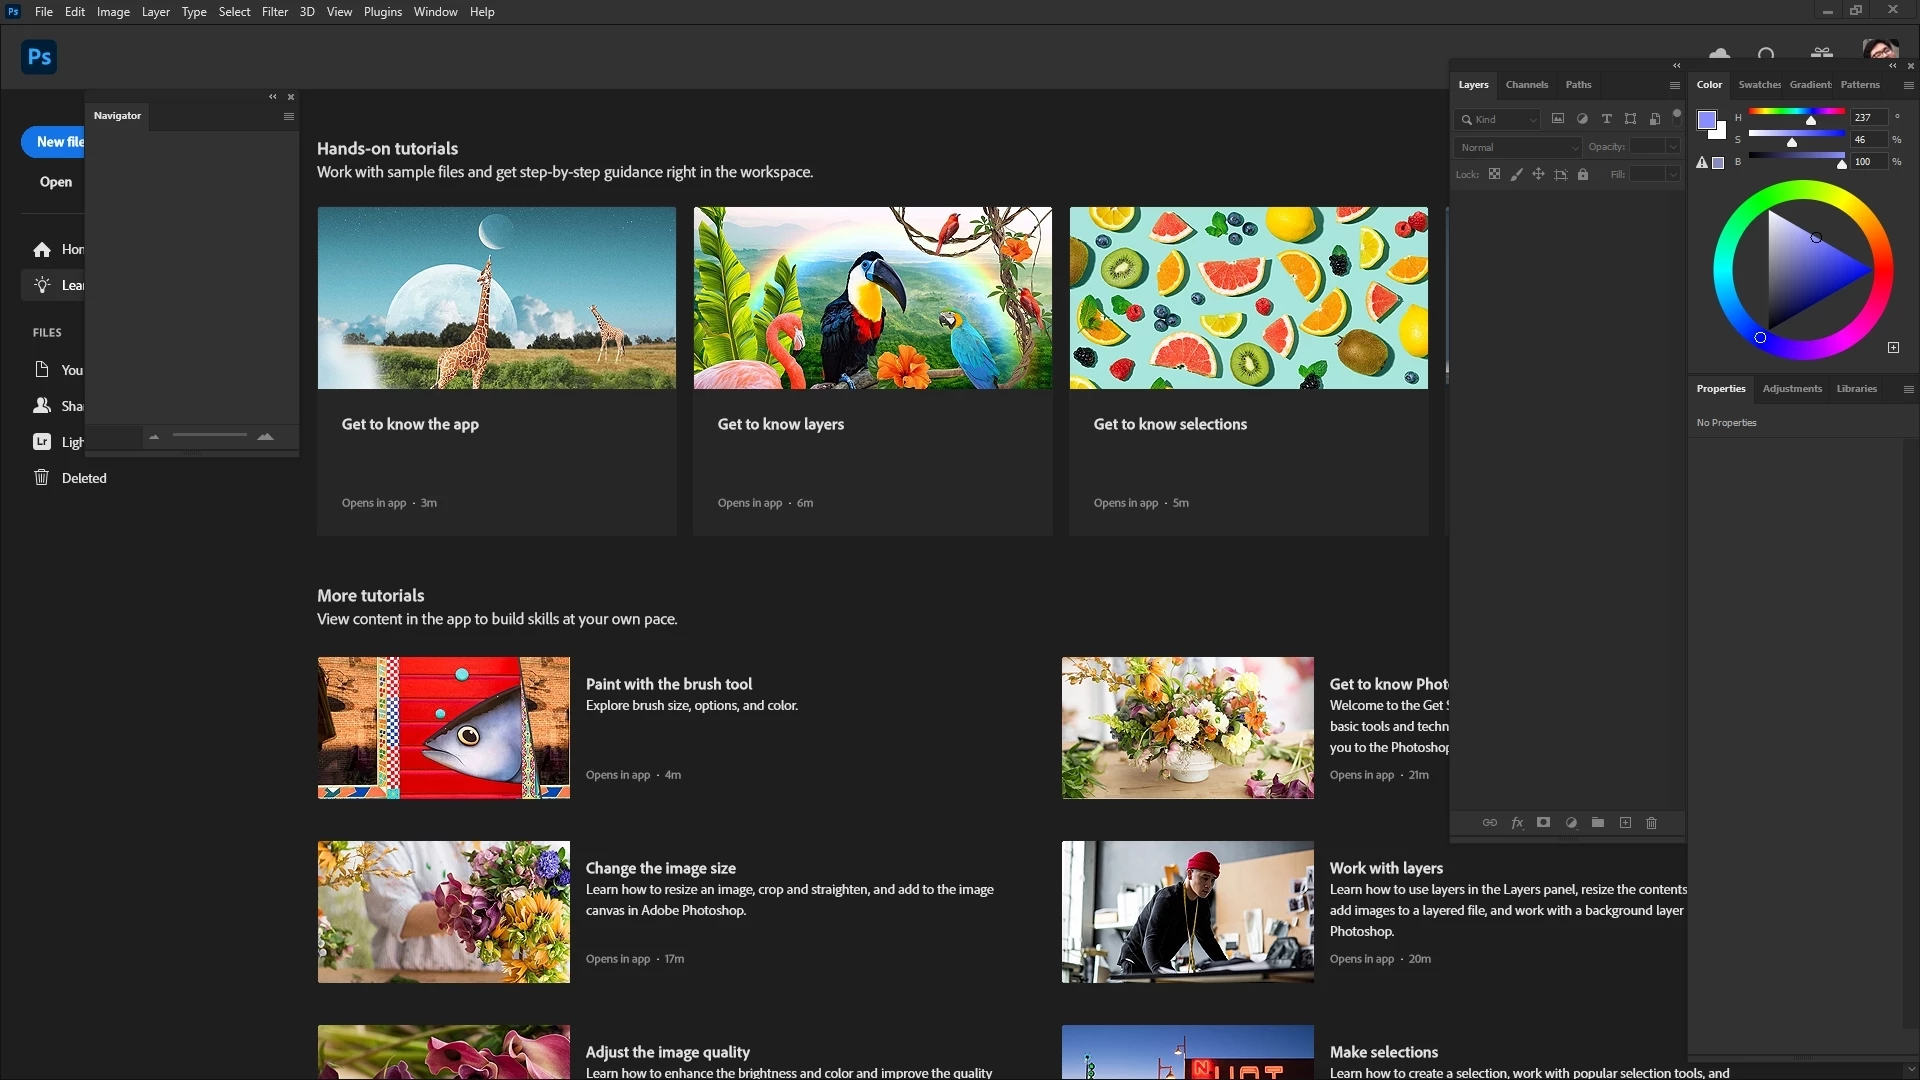The height and width of the screenshot is (1080, 1920).
Task: Open the Kind filter dropdown
Action: pos(1499,120)
